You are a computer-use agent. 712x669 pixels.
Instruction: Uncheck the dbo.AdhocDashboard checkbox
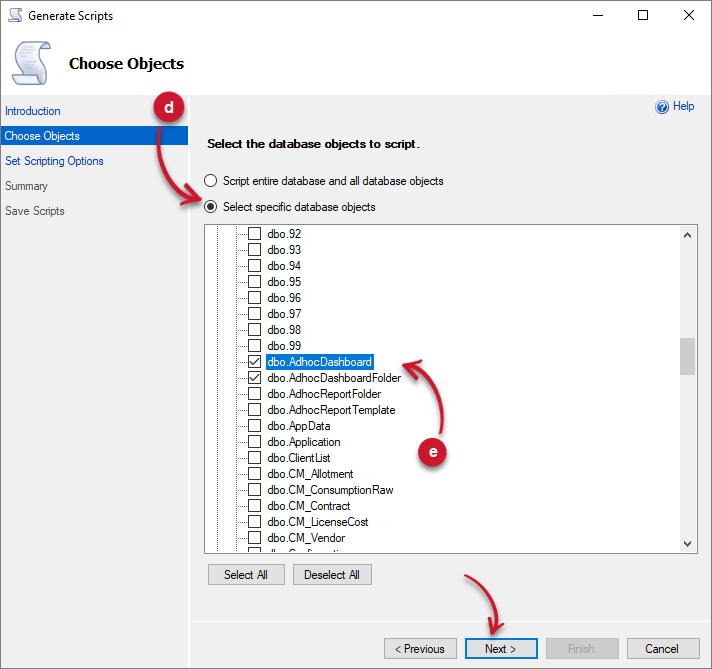click(x=254, y=362)
